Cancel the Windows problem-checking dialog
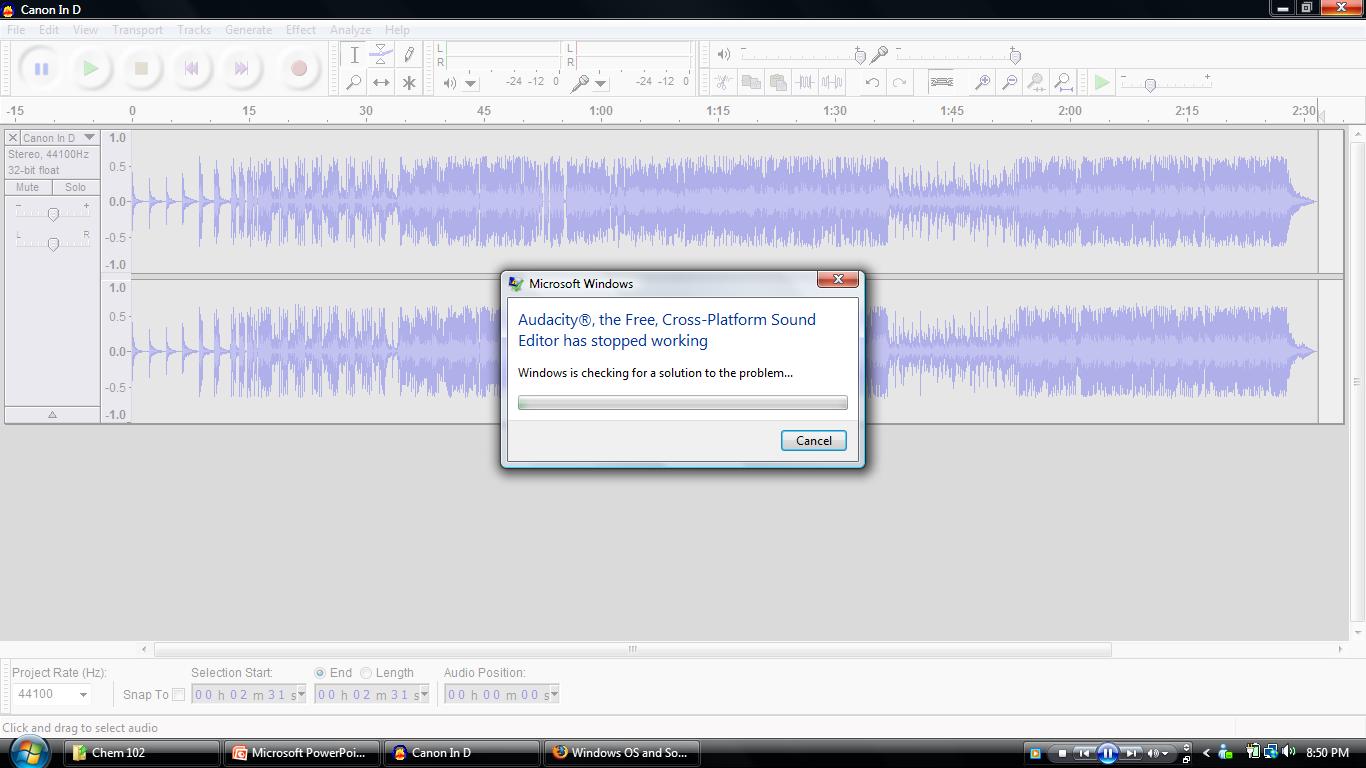 (813, 441)
